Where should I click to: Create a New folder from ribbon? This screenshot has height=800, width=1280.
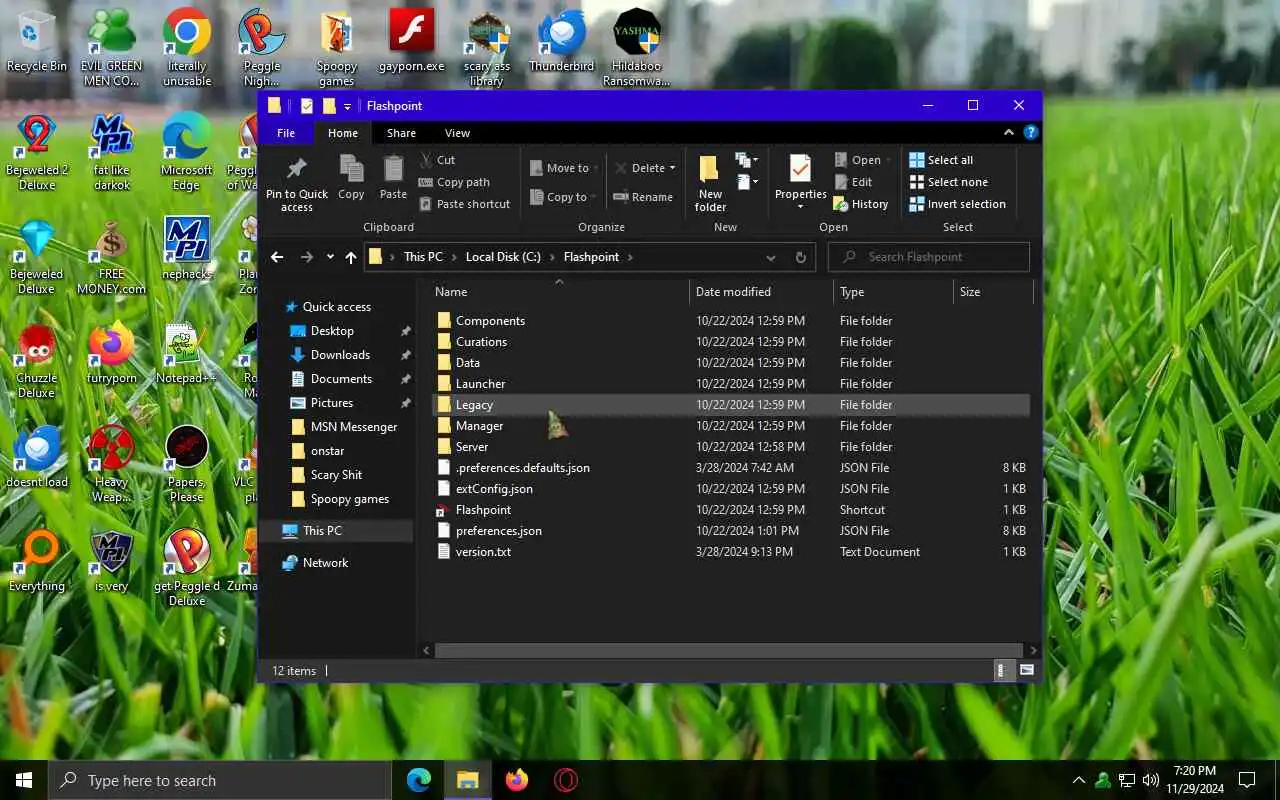click(710, 183)
